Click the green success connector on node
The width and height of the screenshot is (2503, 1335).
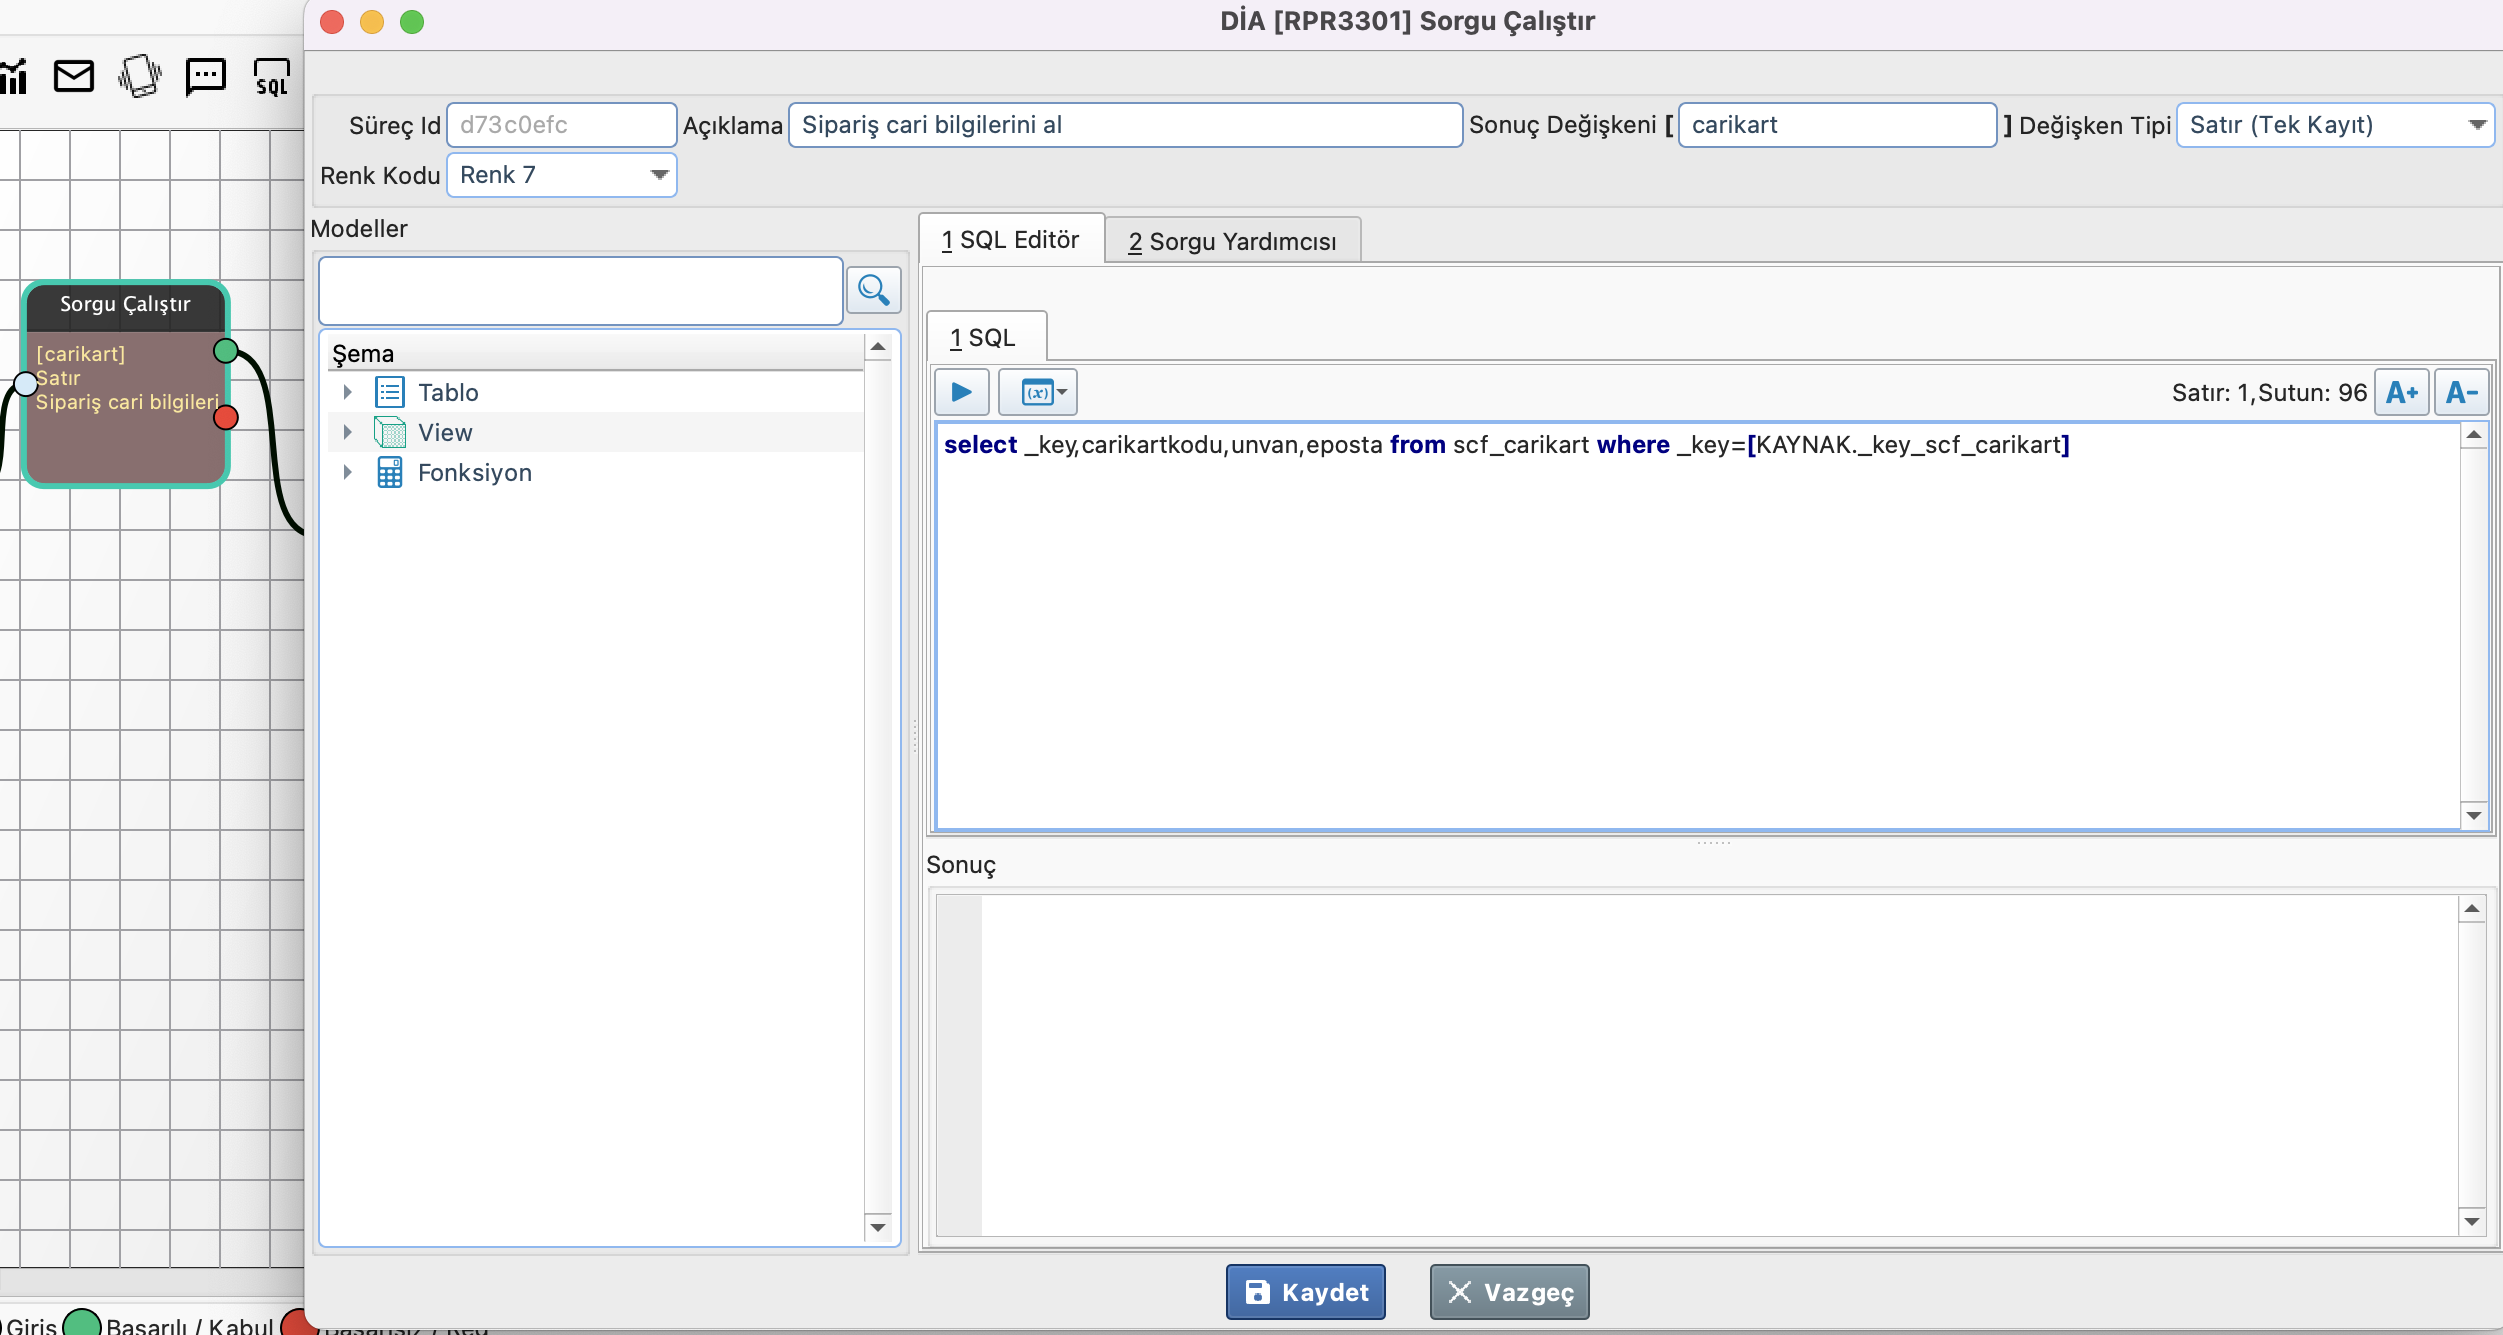226,350
